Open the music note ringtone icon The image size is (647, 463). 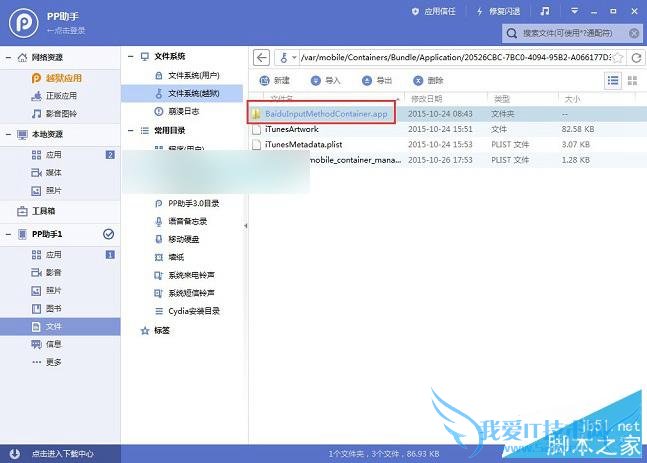pos(545,11)
